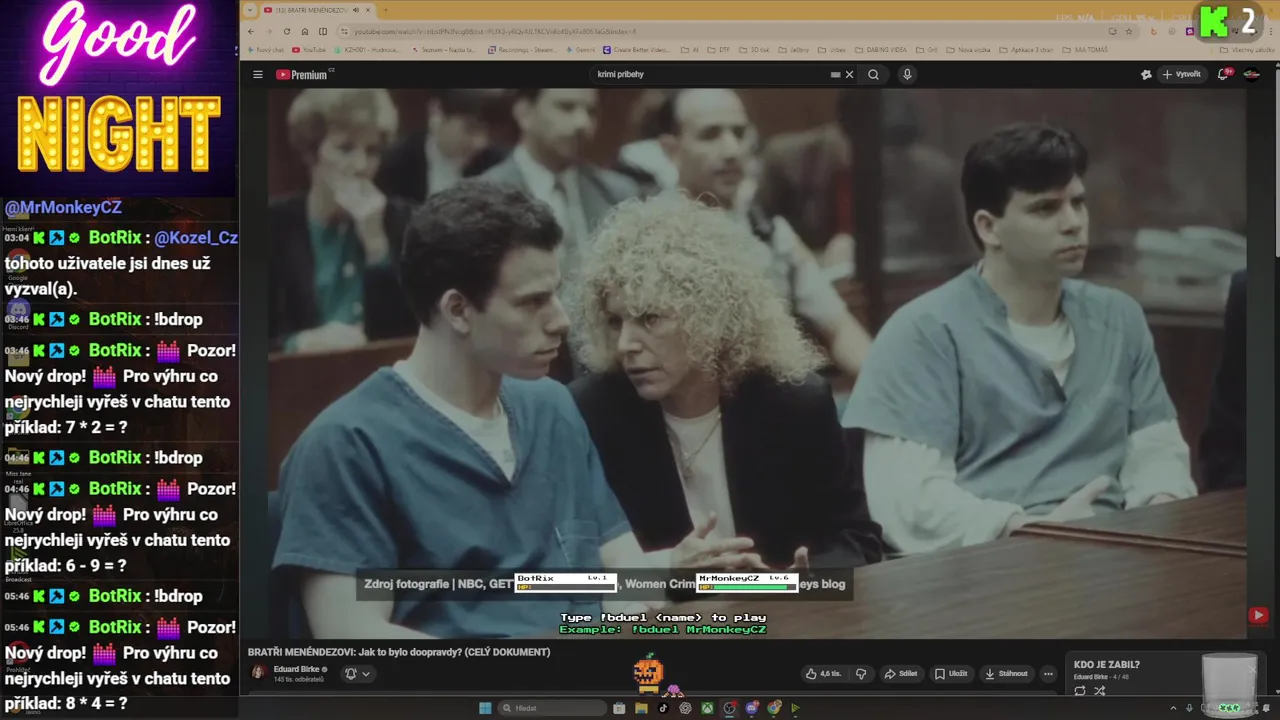Open the YouTube hamburger guide menu

coord(257,75)
